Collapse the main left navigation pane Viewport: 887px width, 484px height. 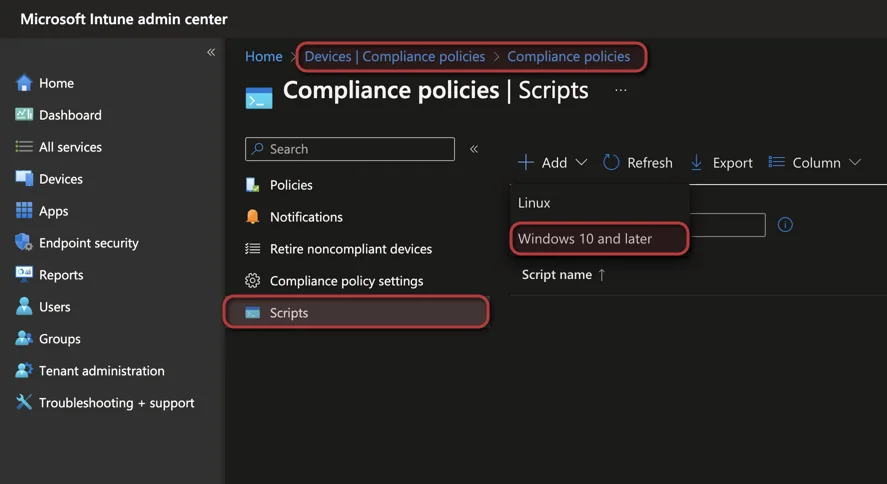click(x=211, y=52)
